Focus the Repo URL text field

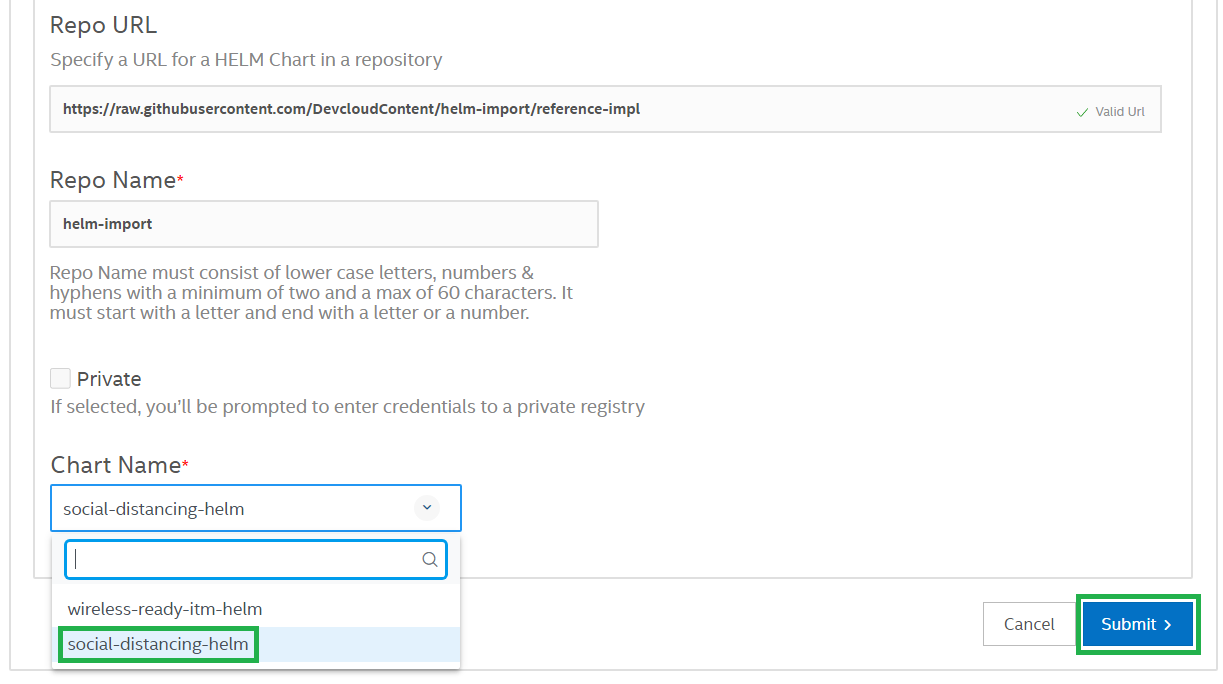coord(560,110)
